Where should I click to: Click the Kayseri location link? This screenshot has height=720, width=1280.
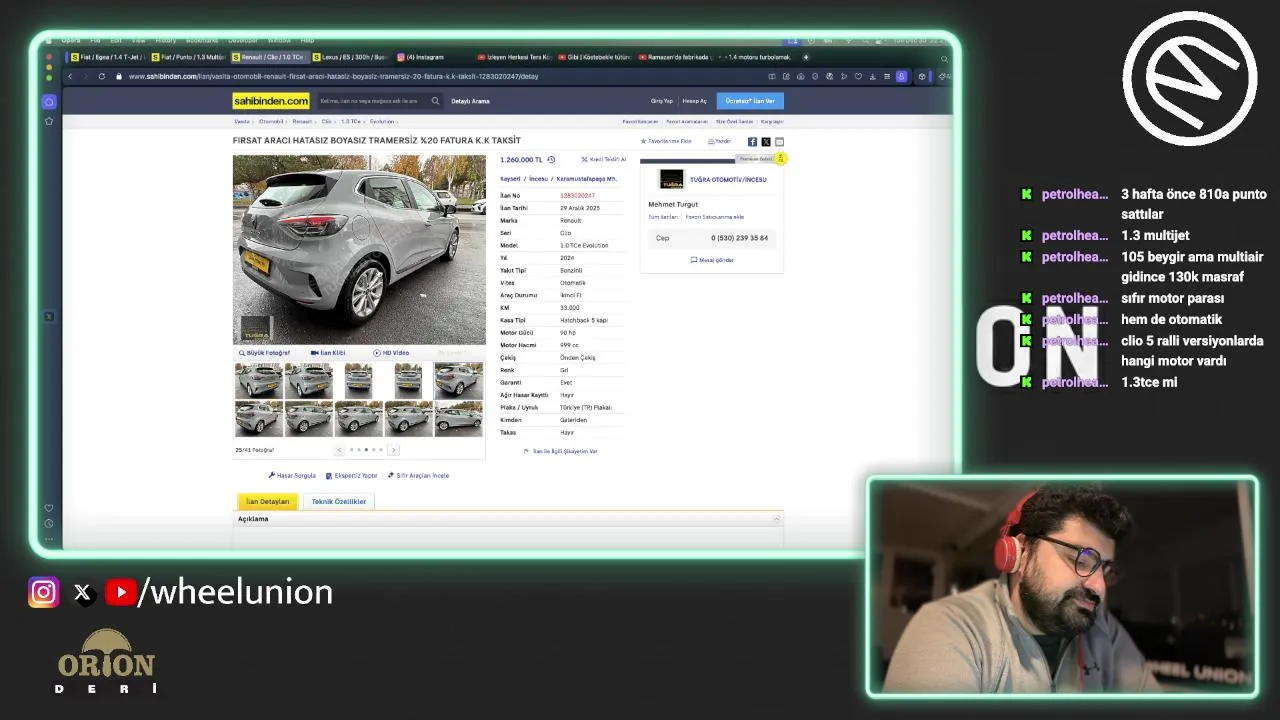point(510,179)
